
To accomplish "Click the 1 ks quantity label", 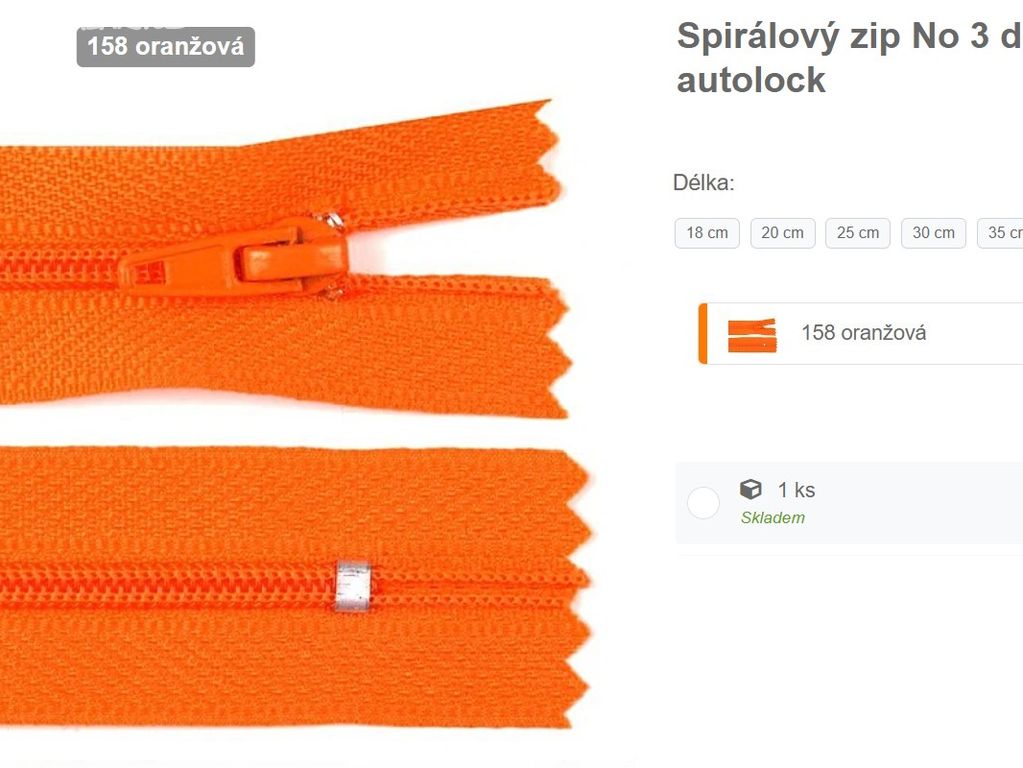I will [796, 490].
